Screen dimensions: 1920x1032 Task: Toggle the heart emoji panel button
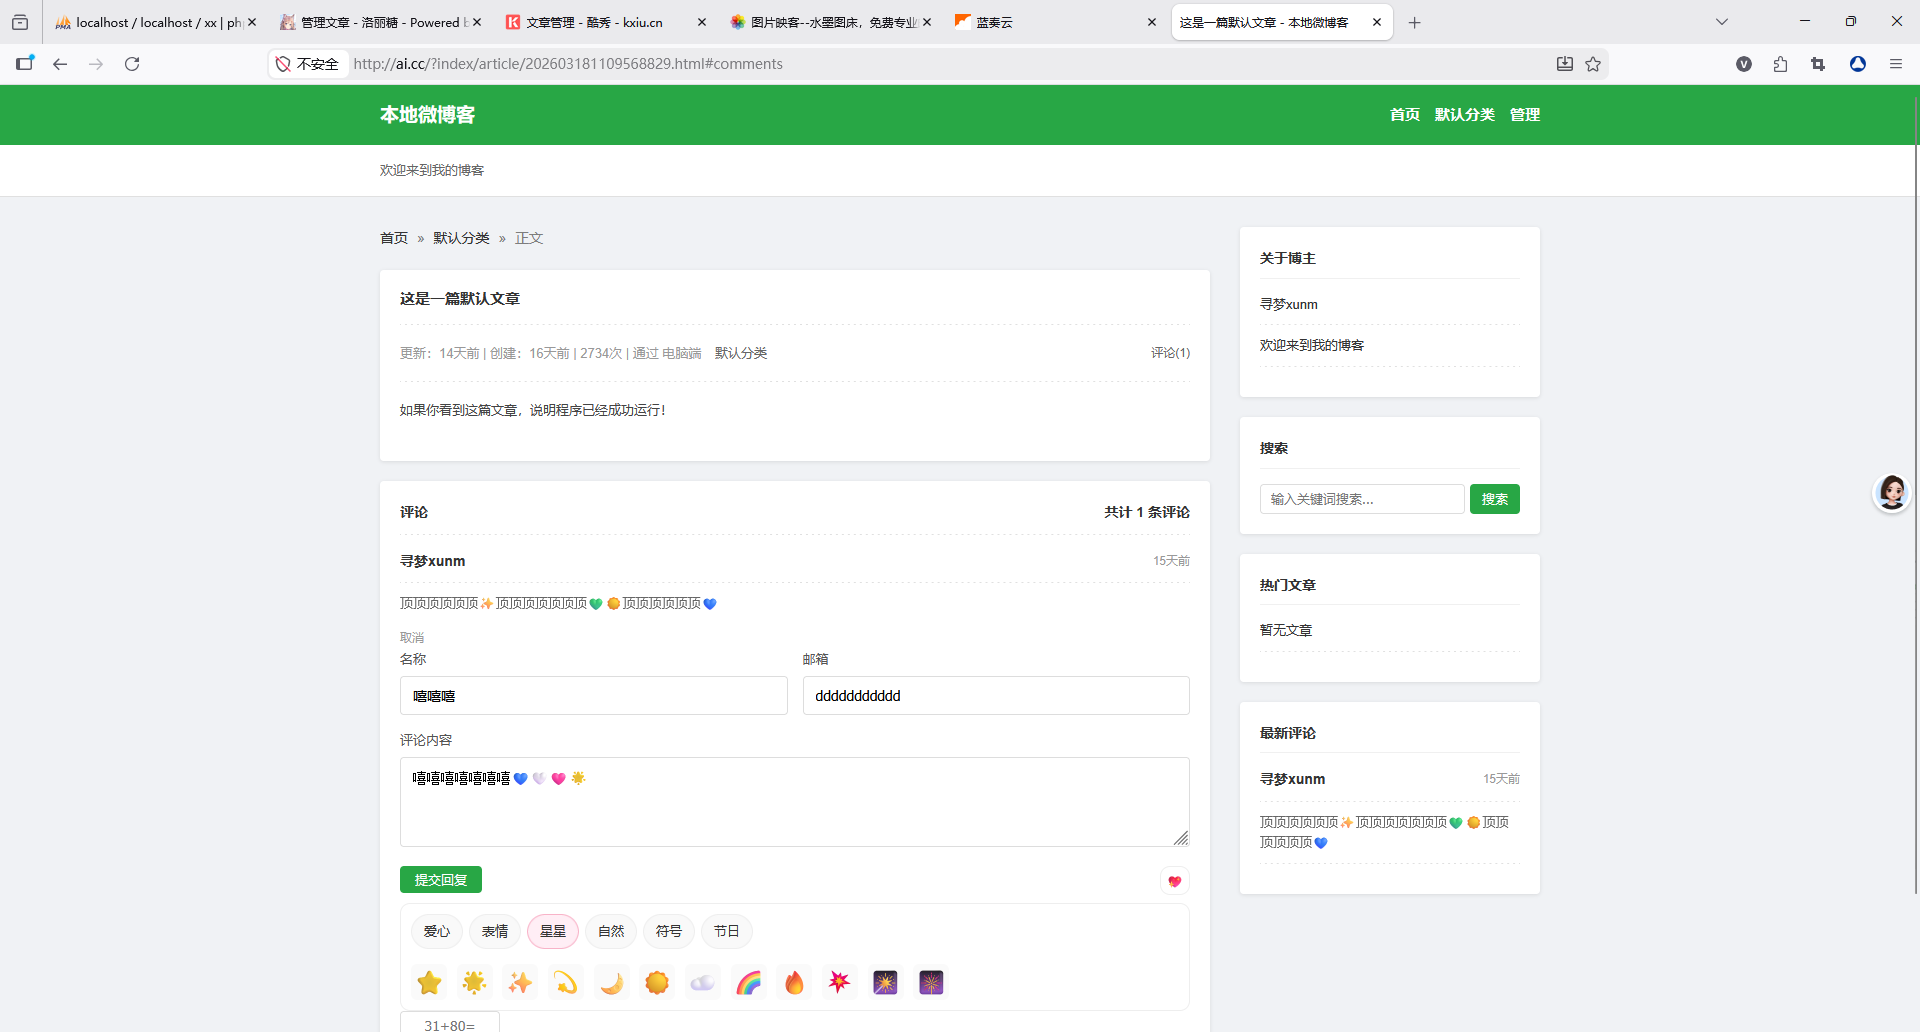click(x=1174, y=881)
